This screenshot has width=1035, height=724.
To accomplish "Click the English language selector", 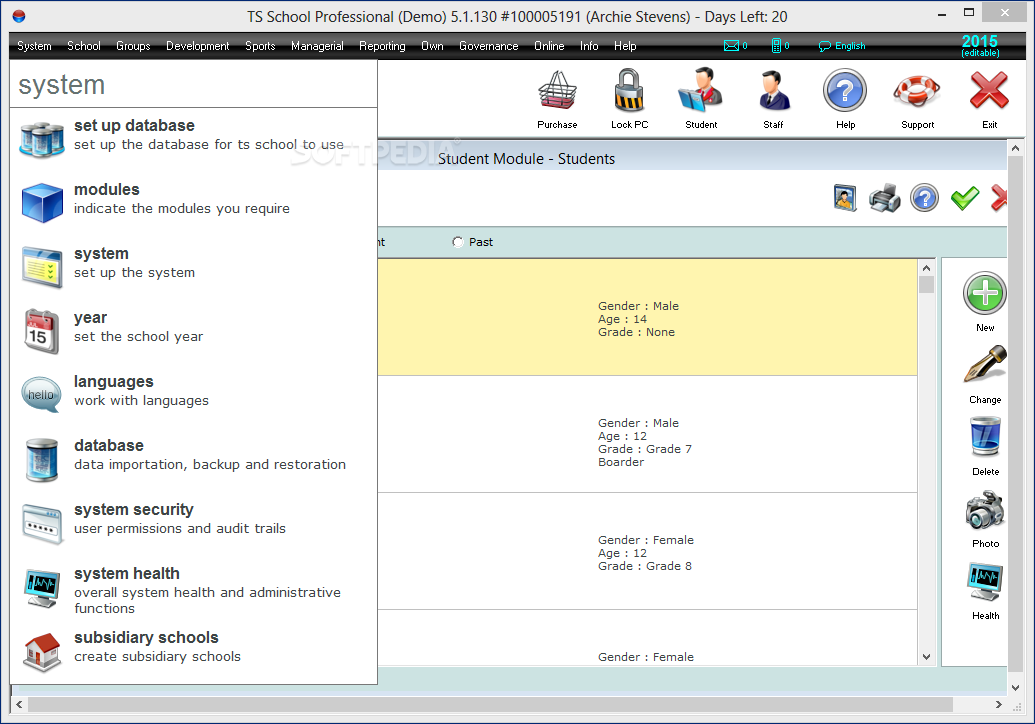I will (842, 46).
